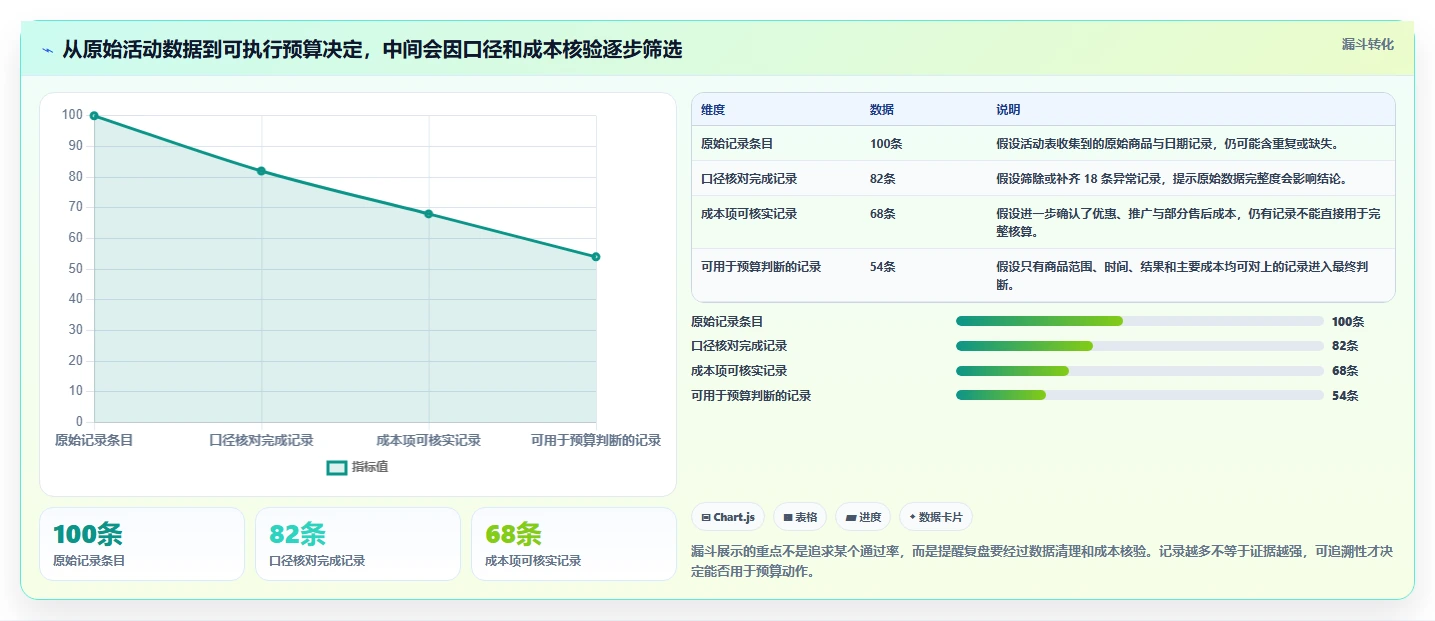Click the 漏斗转化 label in header
The image size is (1435, 621).
pyautogui.click(x=1367, y=44)
